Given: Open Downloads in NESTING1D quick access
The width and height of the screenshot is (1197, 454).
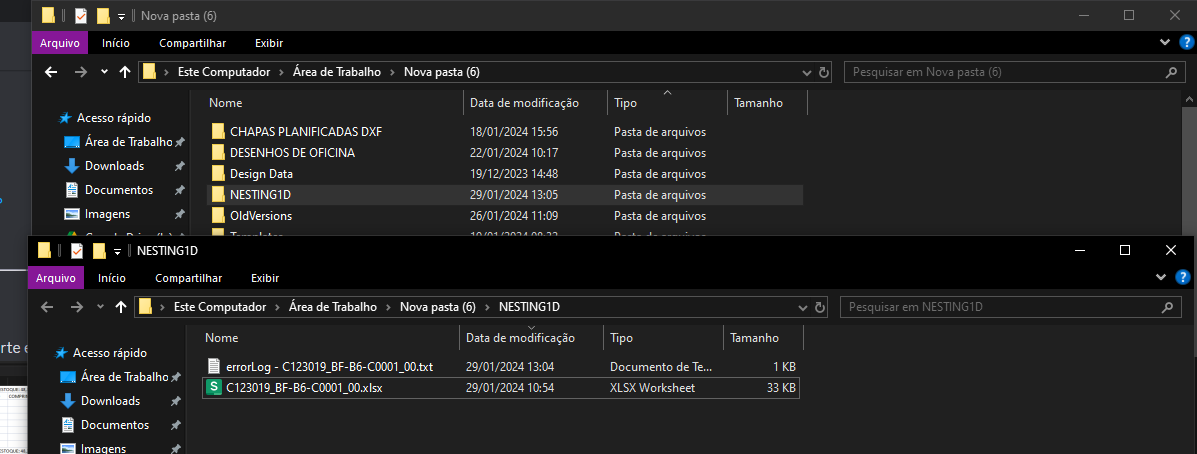Looking at the screenshot, I should click(x=111, y=401).
